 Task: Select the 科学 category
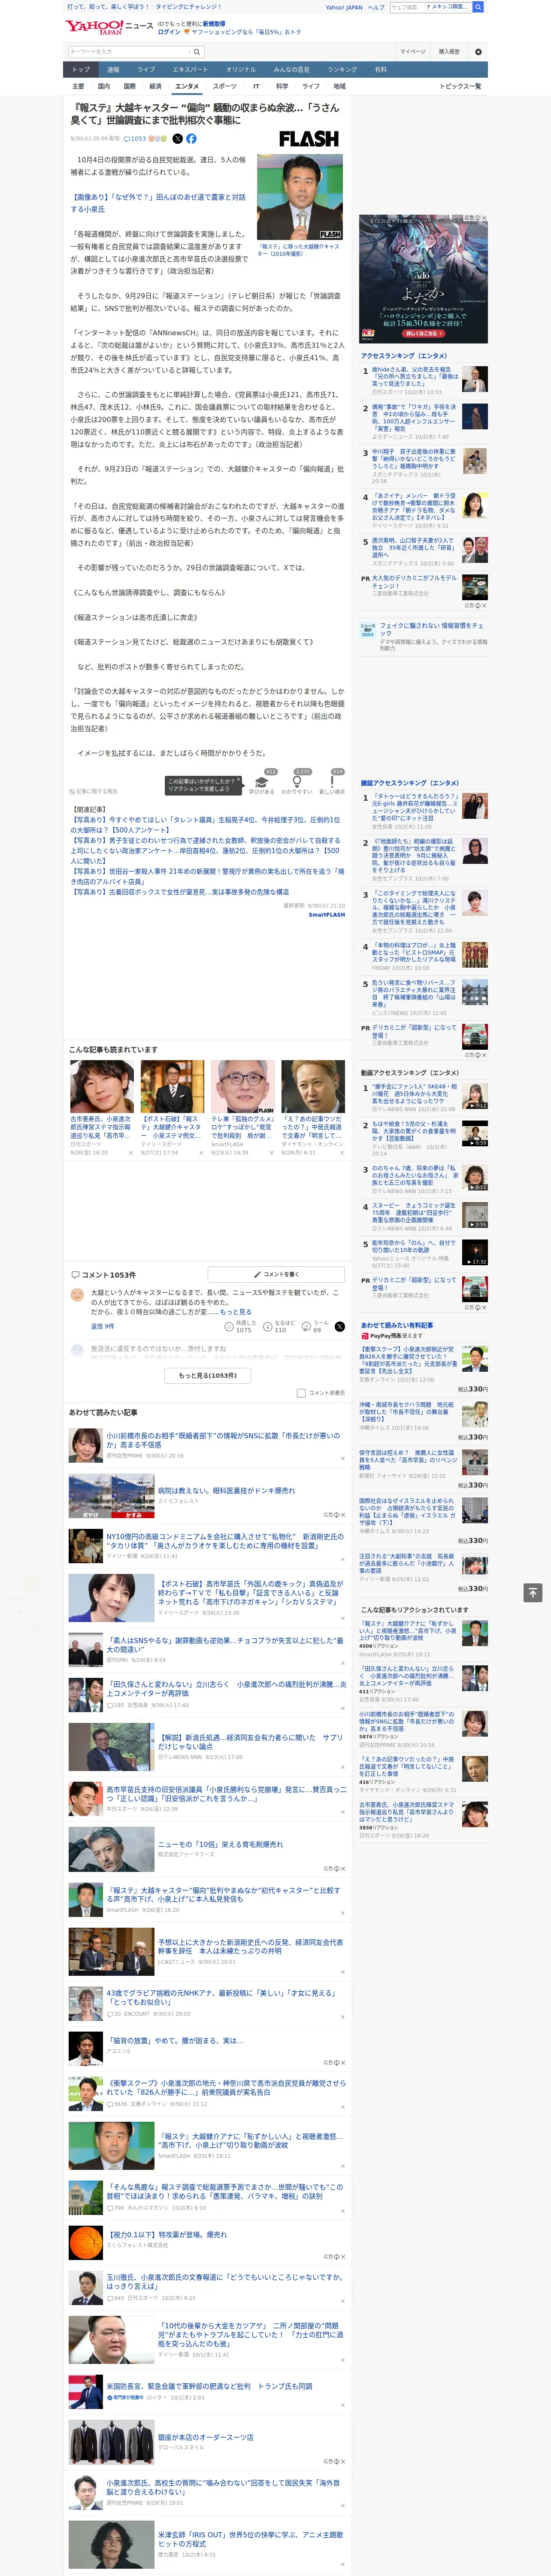point(282,86)
